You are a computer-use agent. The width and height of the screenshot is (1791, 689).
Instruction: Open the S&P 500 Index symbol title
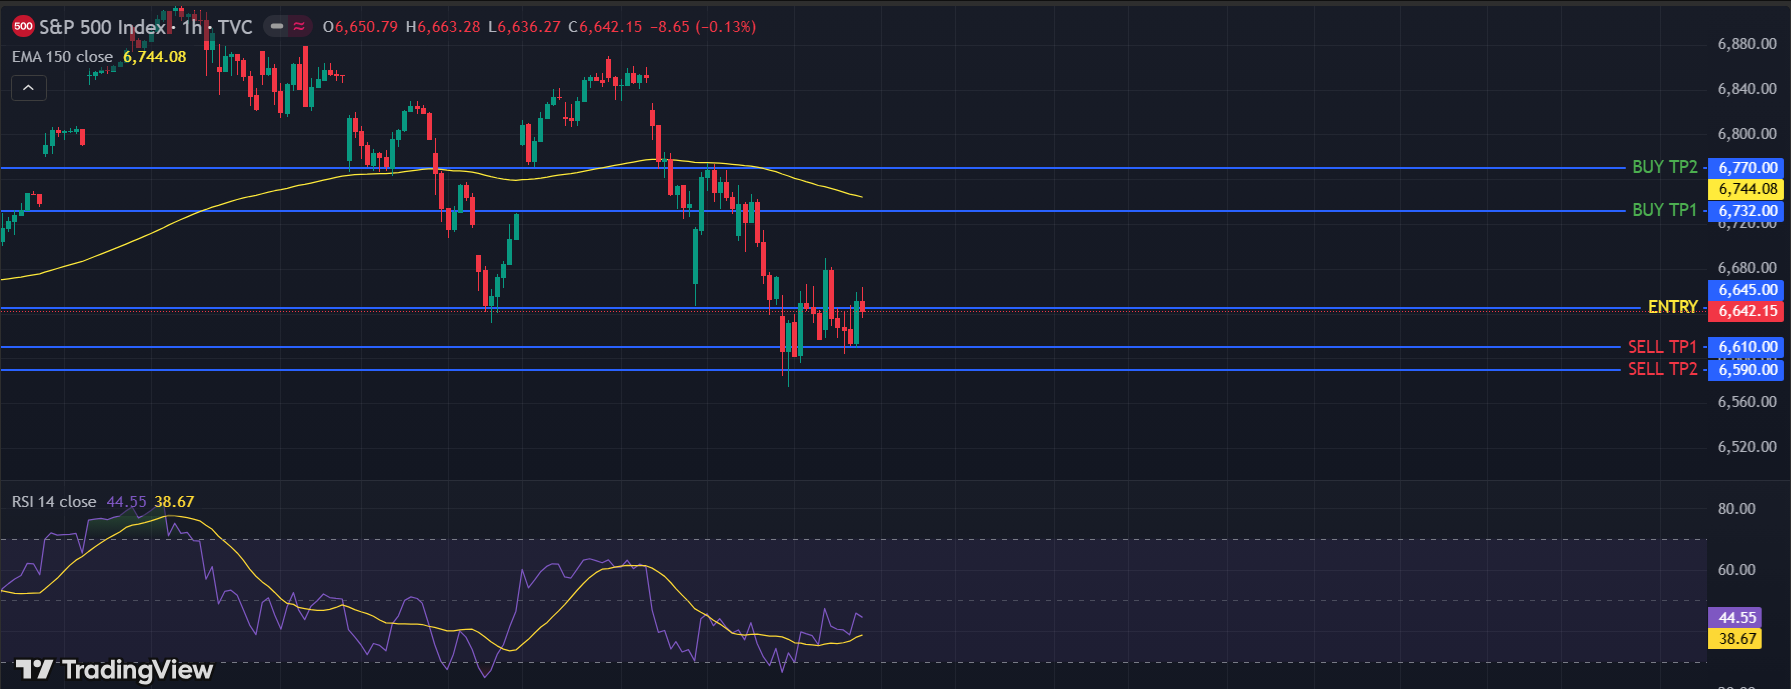[x=102, y=27]
